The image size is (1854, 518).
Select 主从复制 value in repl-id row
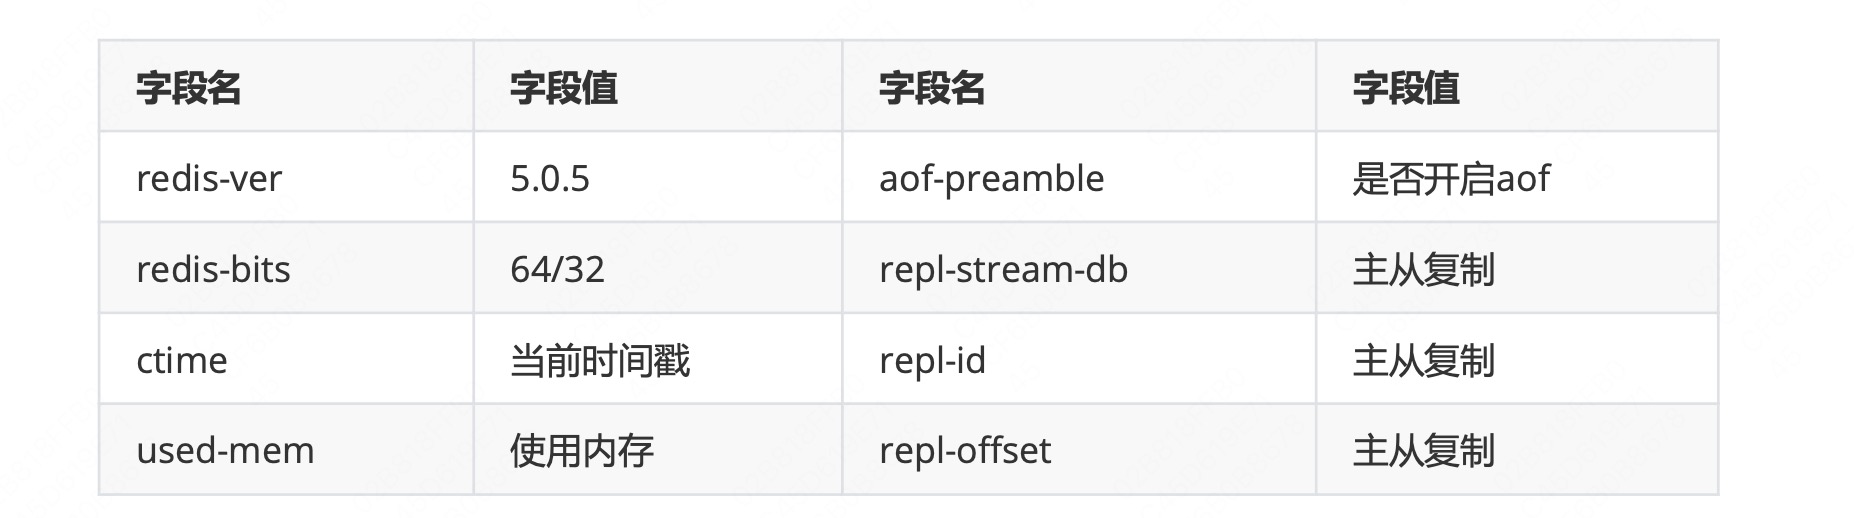pos(1423,361)
